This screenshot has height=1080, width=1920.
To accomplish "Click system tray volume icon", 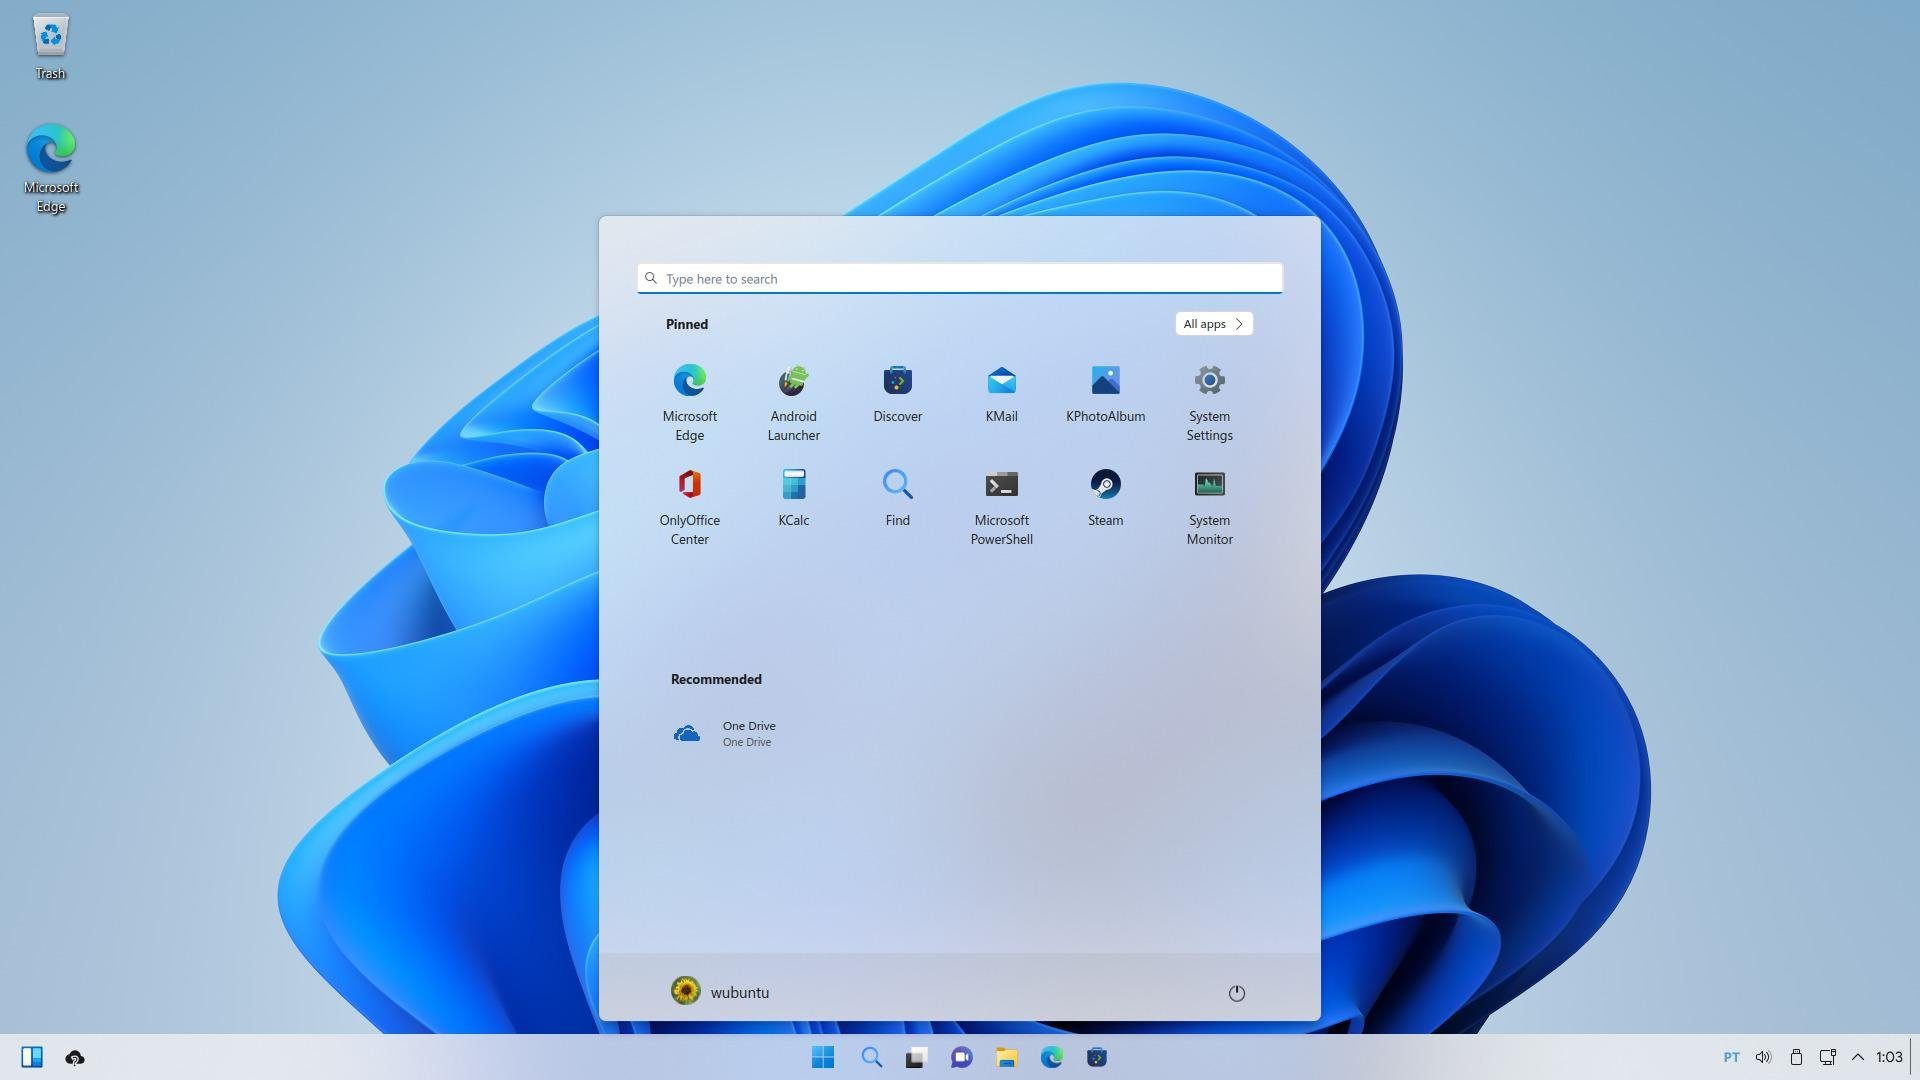I will point(1764,1056).
